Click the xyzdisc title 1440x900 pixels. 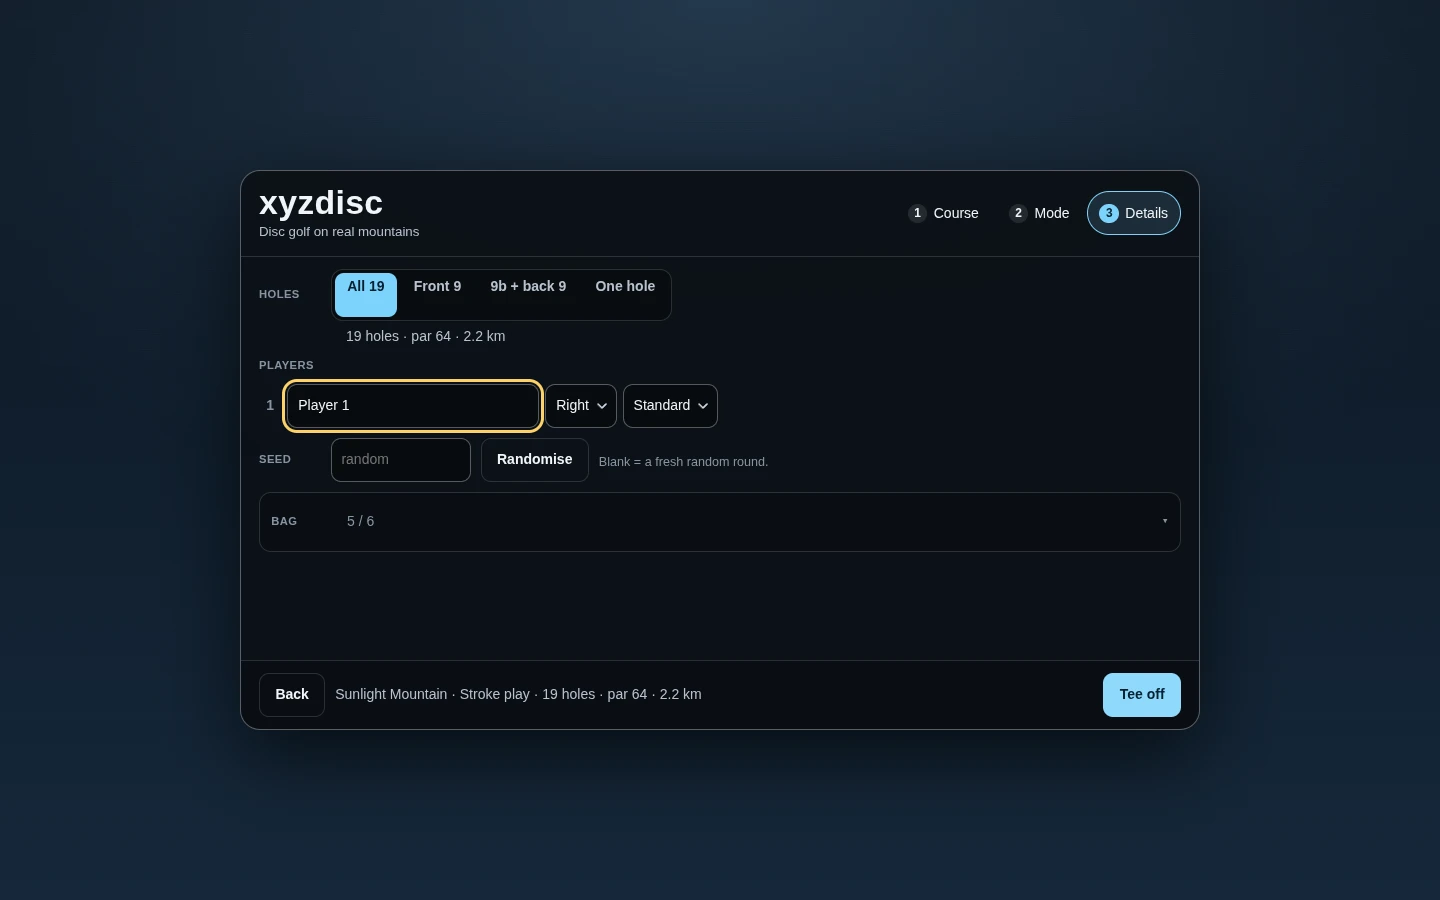click(x=321, y=203)
